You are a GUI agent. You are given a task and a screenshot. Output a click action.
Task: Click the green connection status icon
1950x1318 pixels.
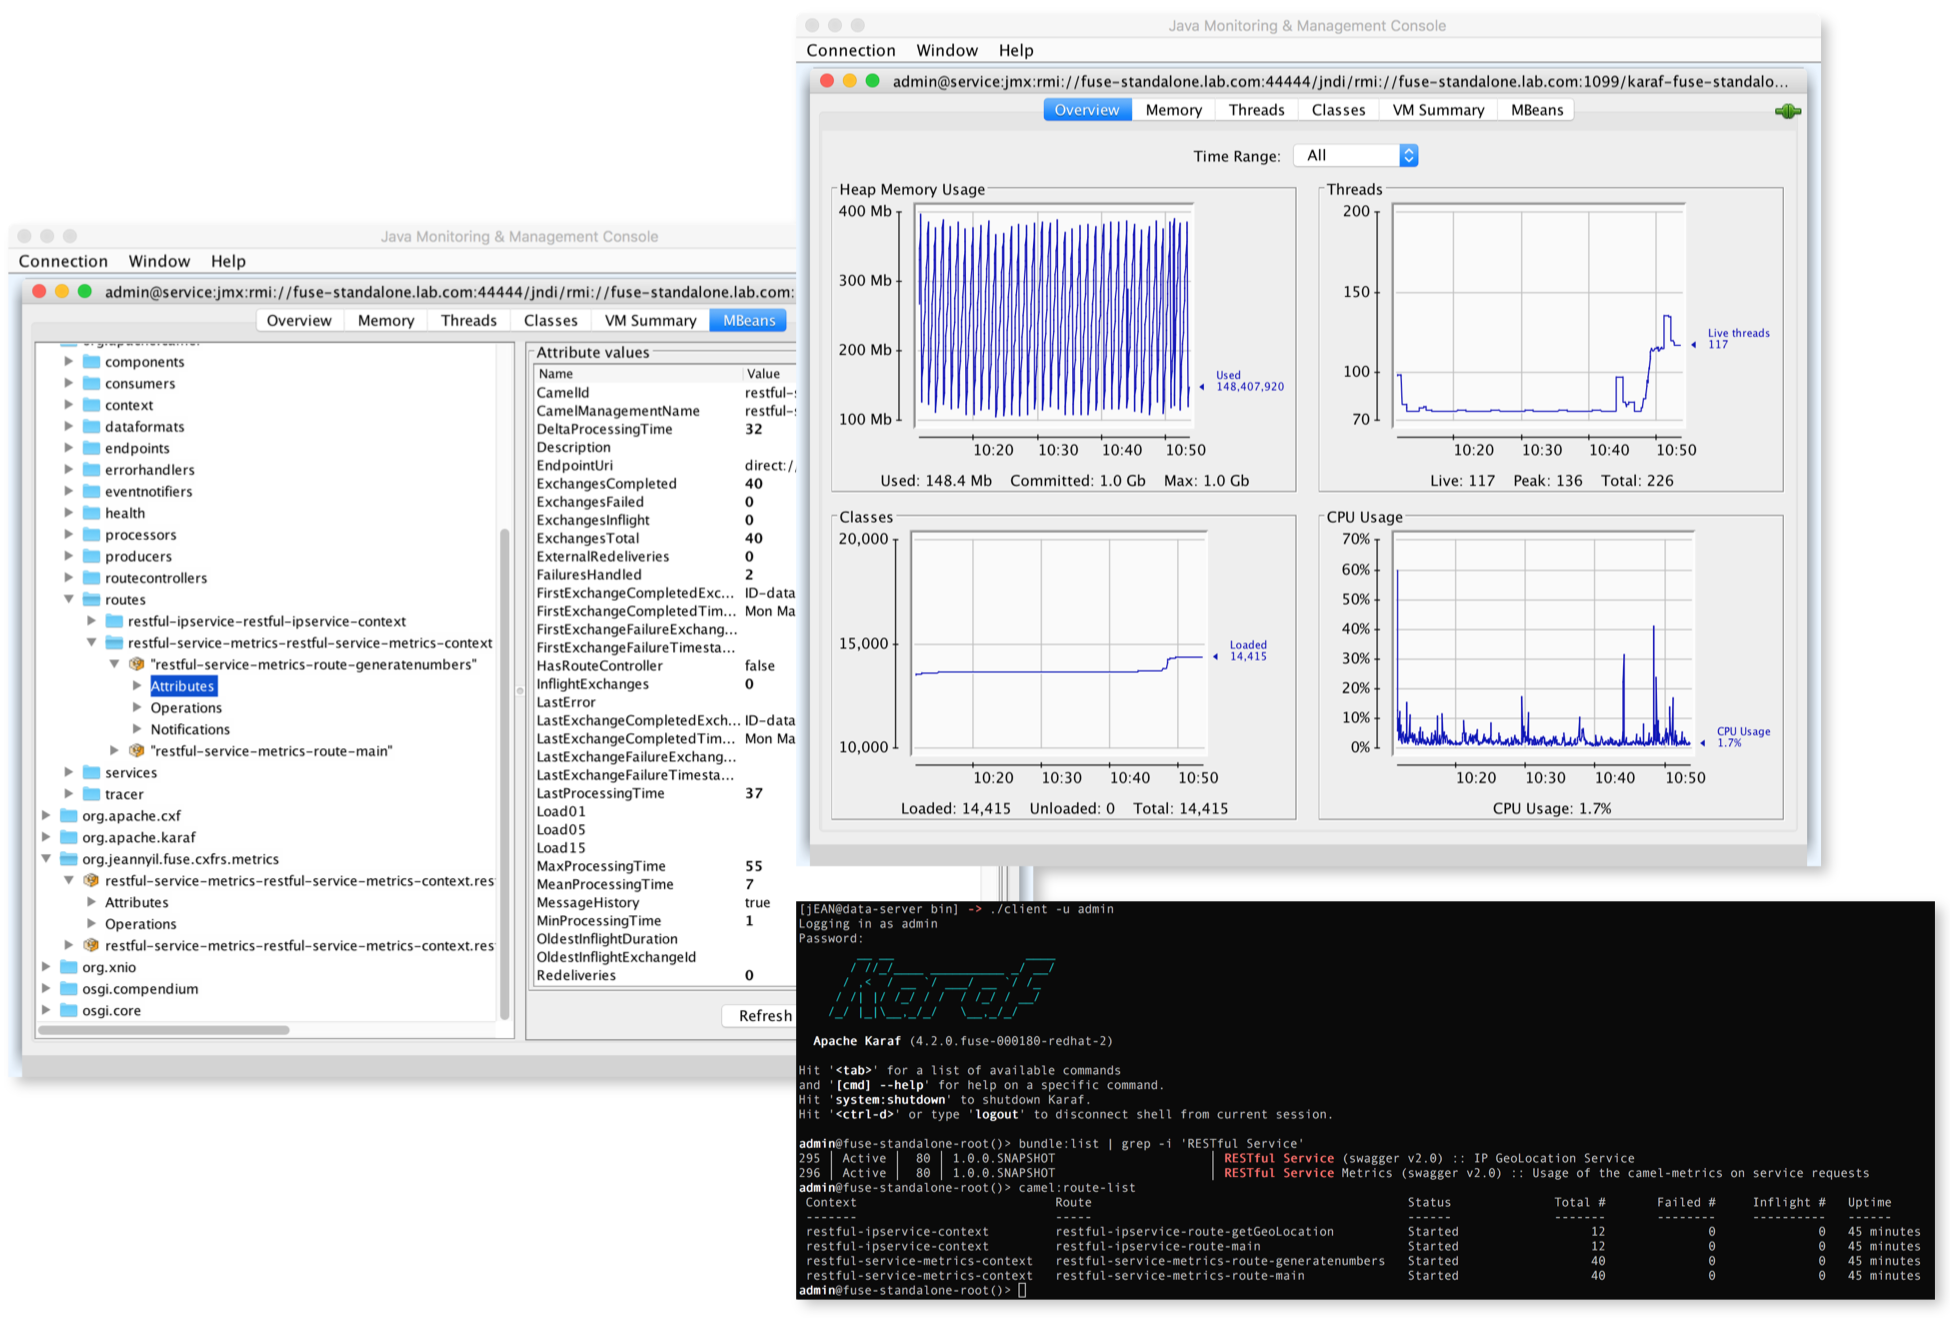pos(1787,111)
